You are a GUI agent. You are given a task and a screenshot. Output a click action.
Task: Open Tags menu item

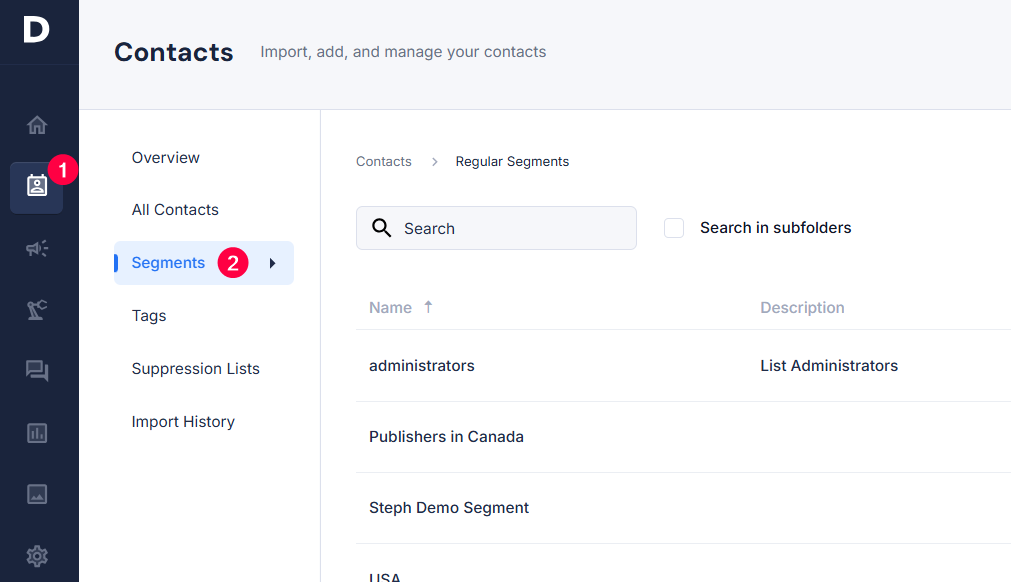[149, 316]
